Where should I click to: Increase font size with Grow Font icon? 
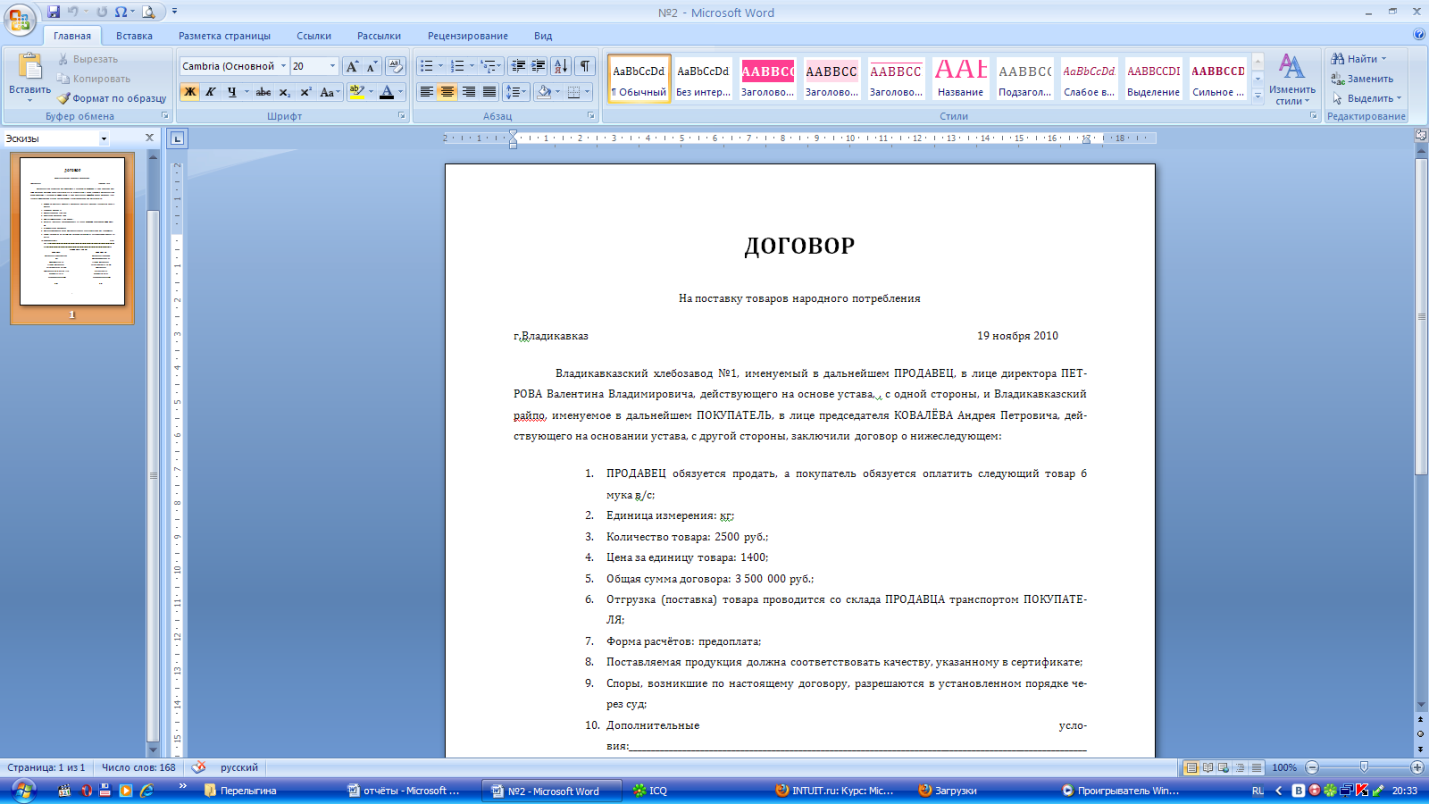352,66
